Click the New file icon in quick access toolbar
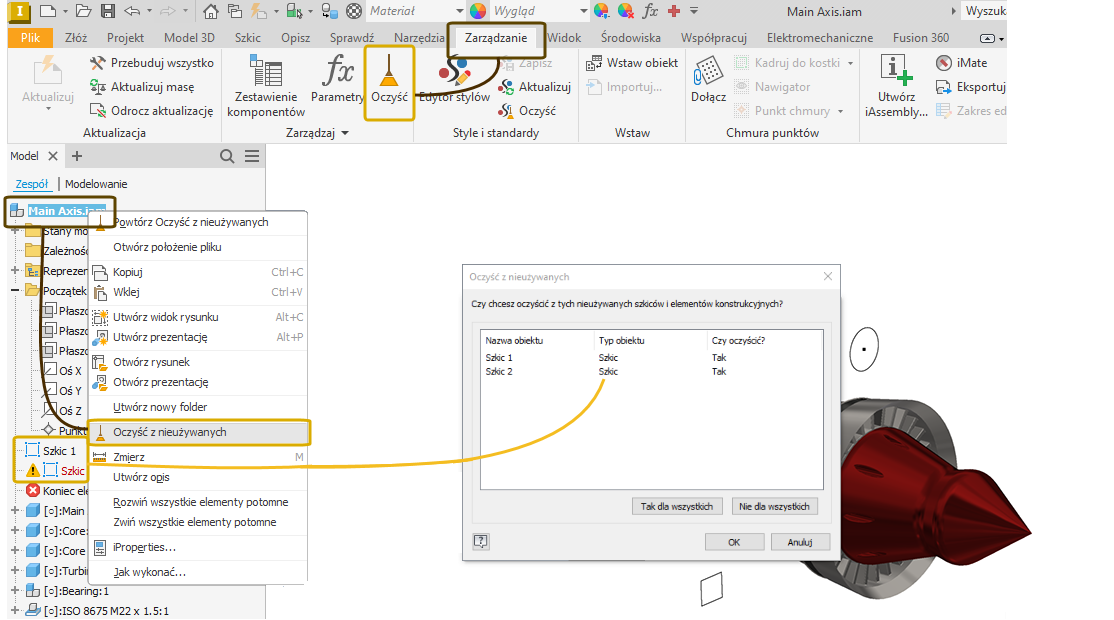Screen dimensions: 1114x620 (48, 11)
